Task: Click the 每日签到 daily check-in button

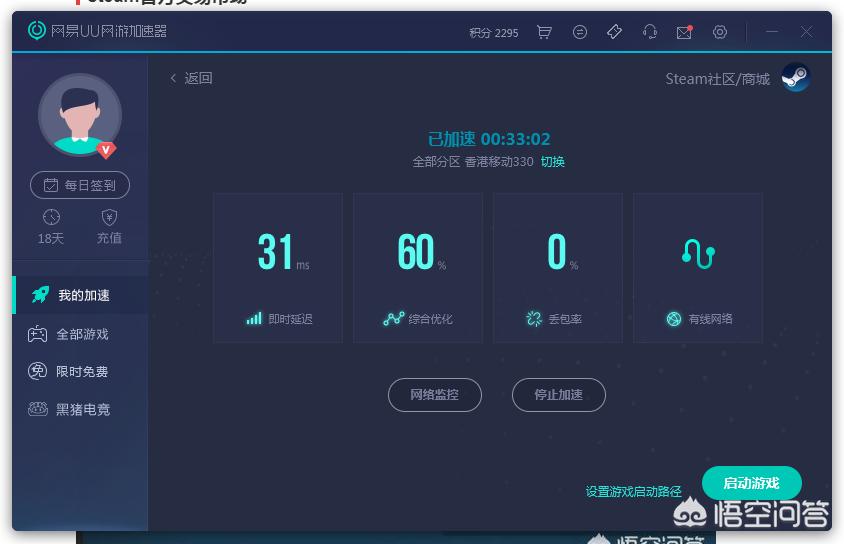Action: tap(80, 185)
